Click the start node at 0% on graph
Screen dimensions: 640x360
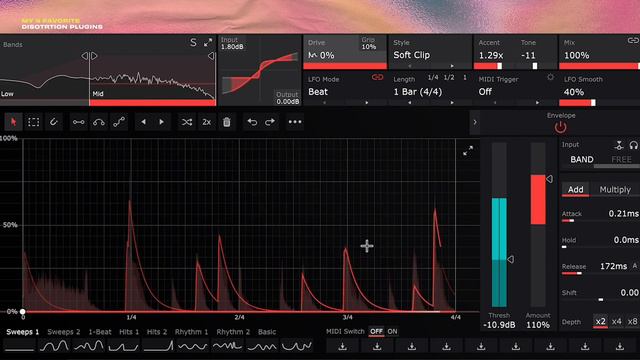coord(23,311)
